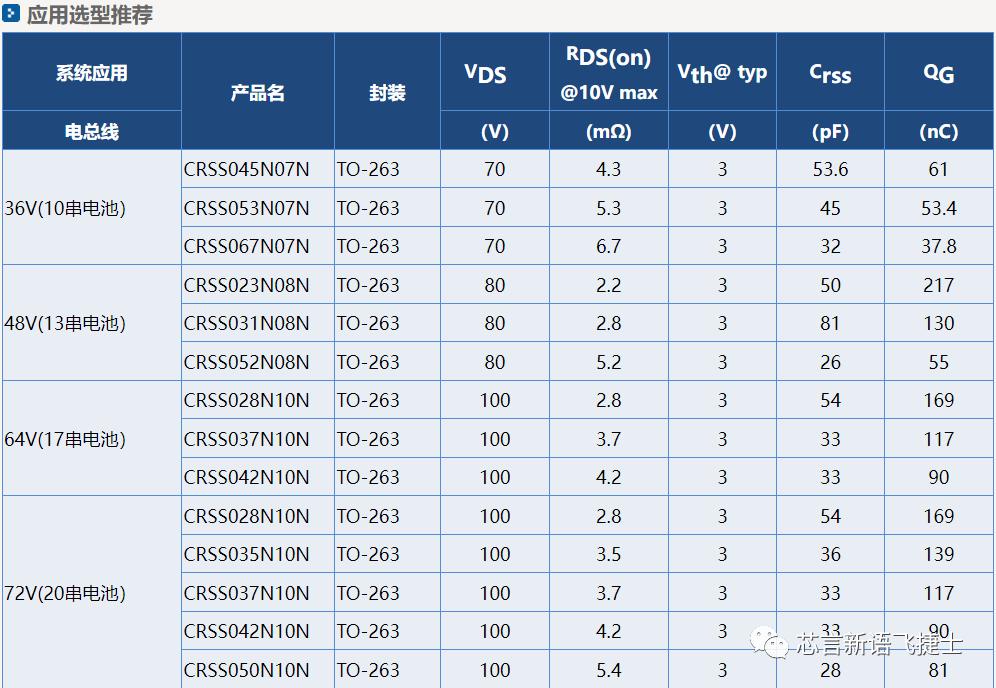Click TO-263 in the CRSS045N07N row

pos(368,170)
